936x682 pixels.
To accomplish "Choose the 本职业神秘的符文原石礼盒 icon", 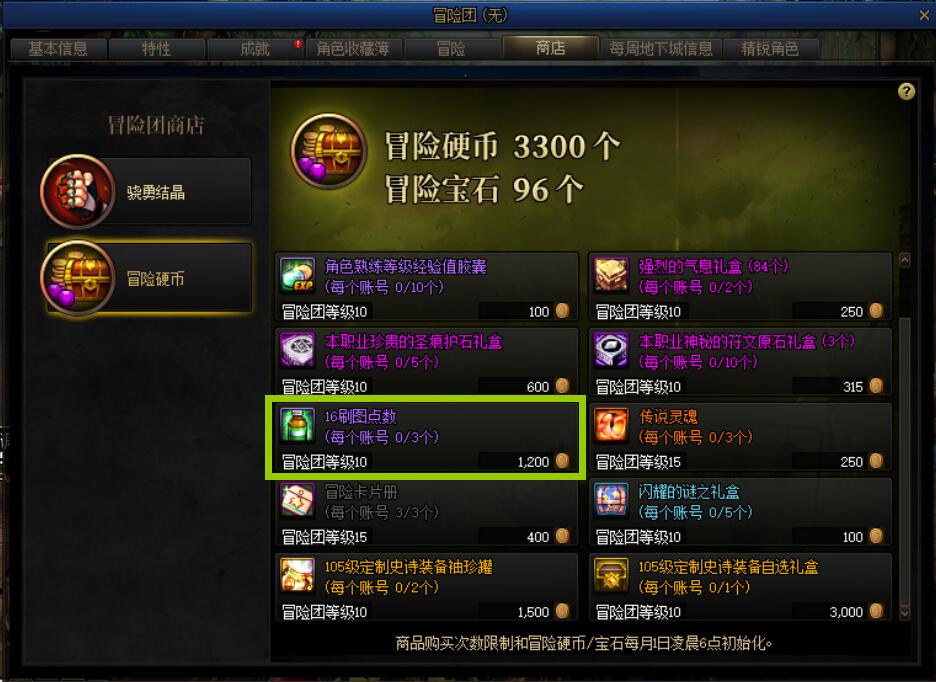I will pos(611,350).
